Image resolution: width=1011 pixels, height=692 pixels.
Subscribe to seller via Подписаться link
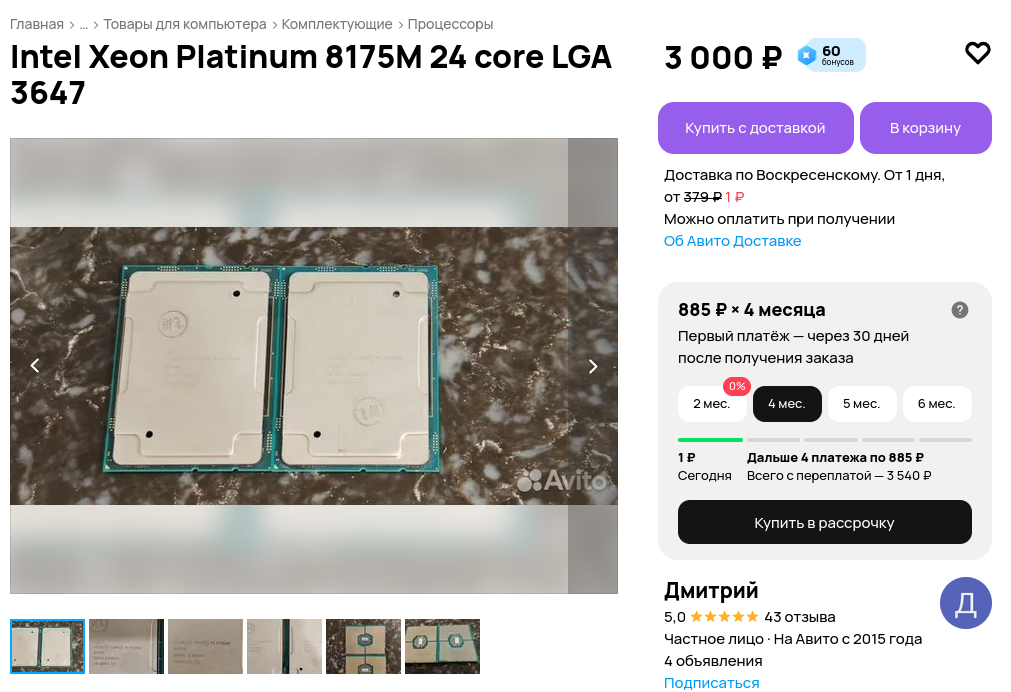click(711, 683)
